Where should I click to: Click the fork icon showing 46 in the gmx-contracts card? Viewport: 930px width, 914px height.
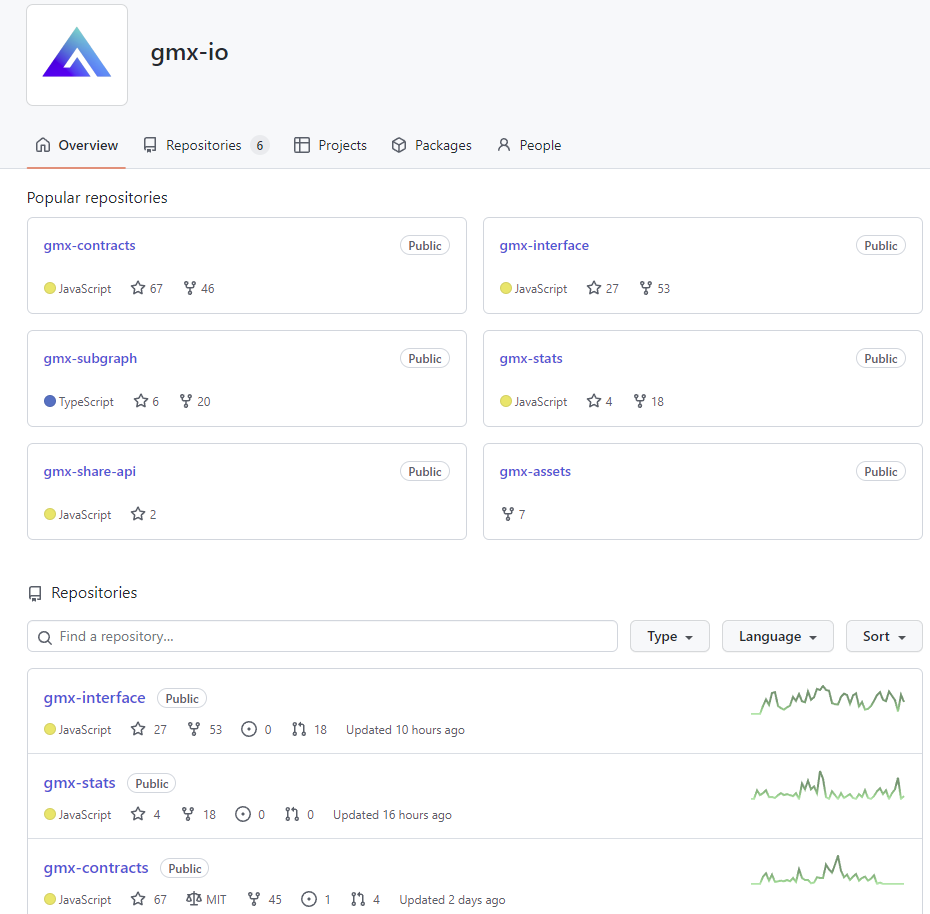(190, 288)
